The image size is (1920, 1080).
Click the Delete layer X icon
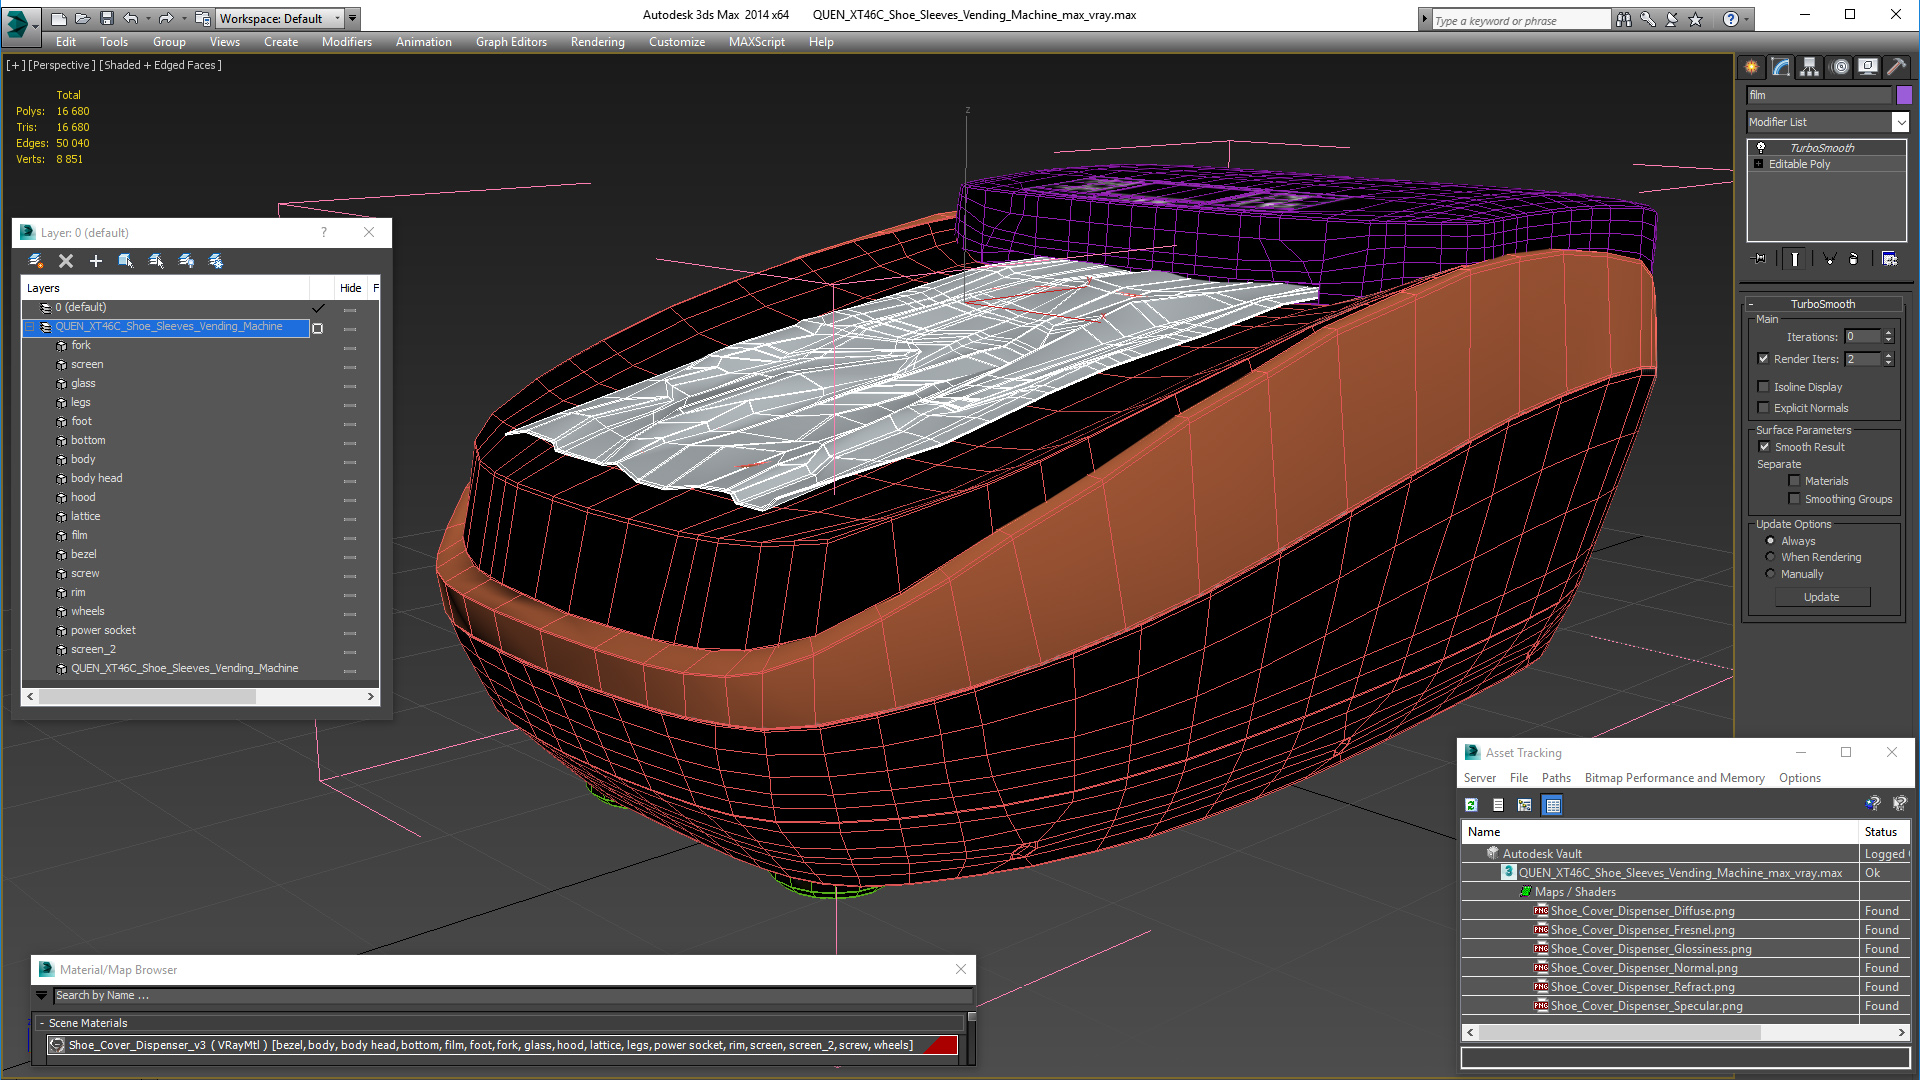(x=66, y=261)
